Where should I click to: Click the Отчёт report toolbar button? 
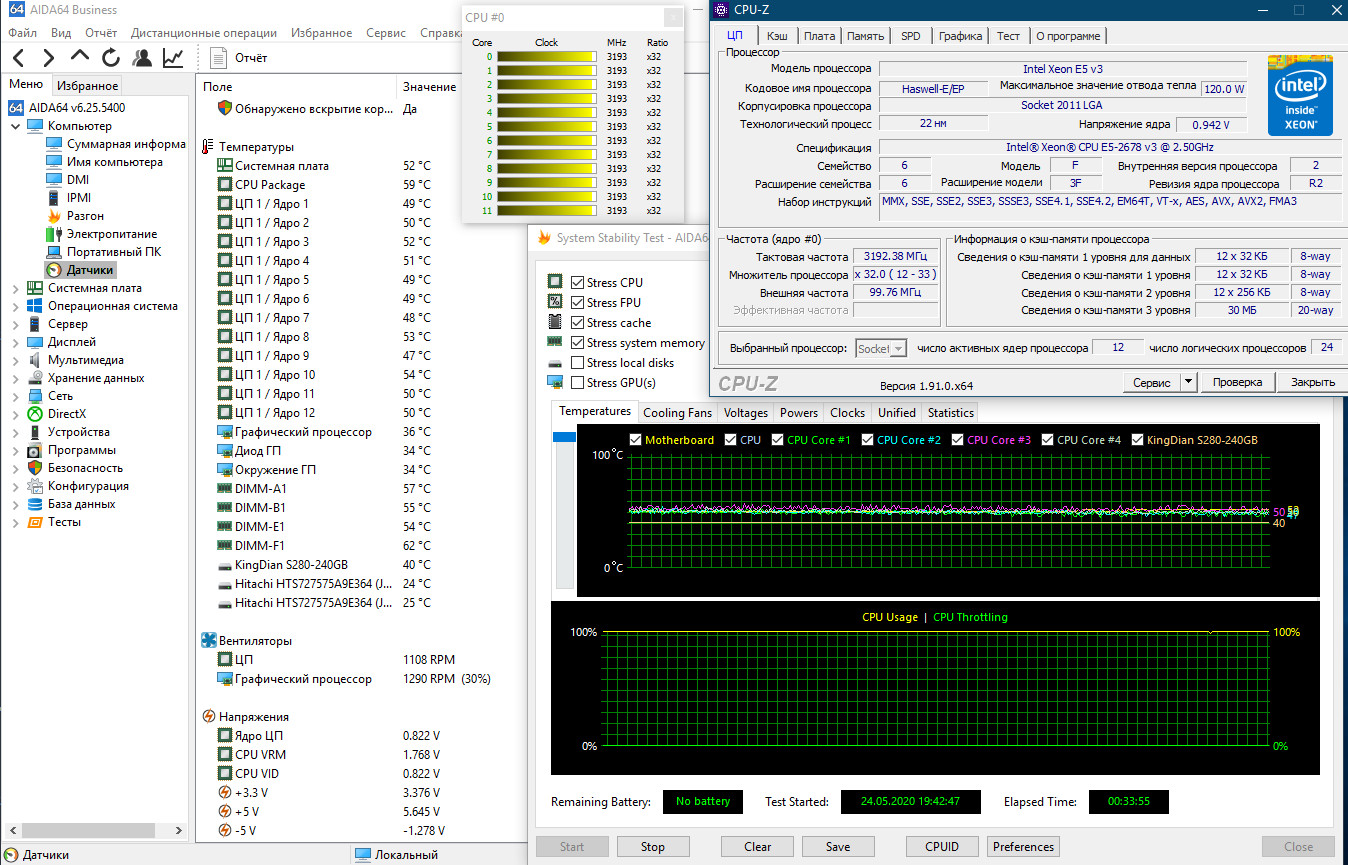pos(239,58)
